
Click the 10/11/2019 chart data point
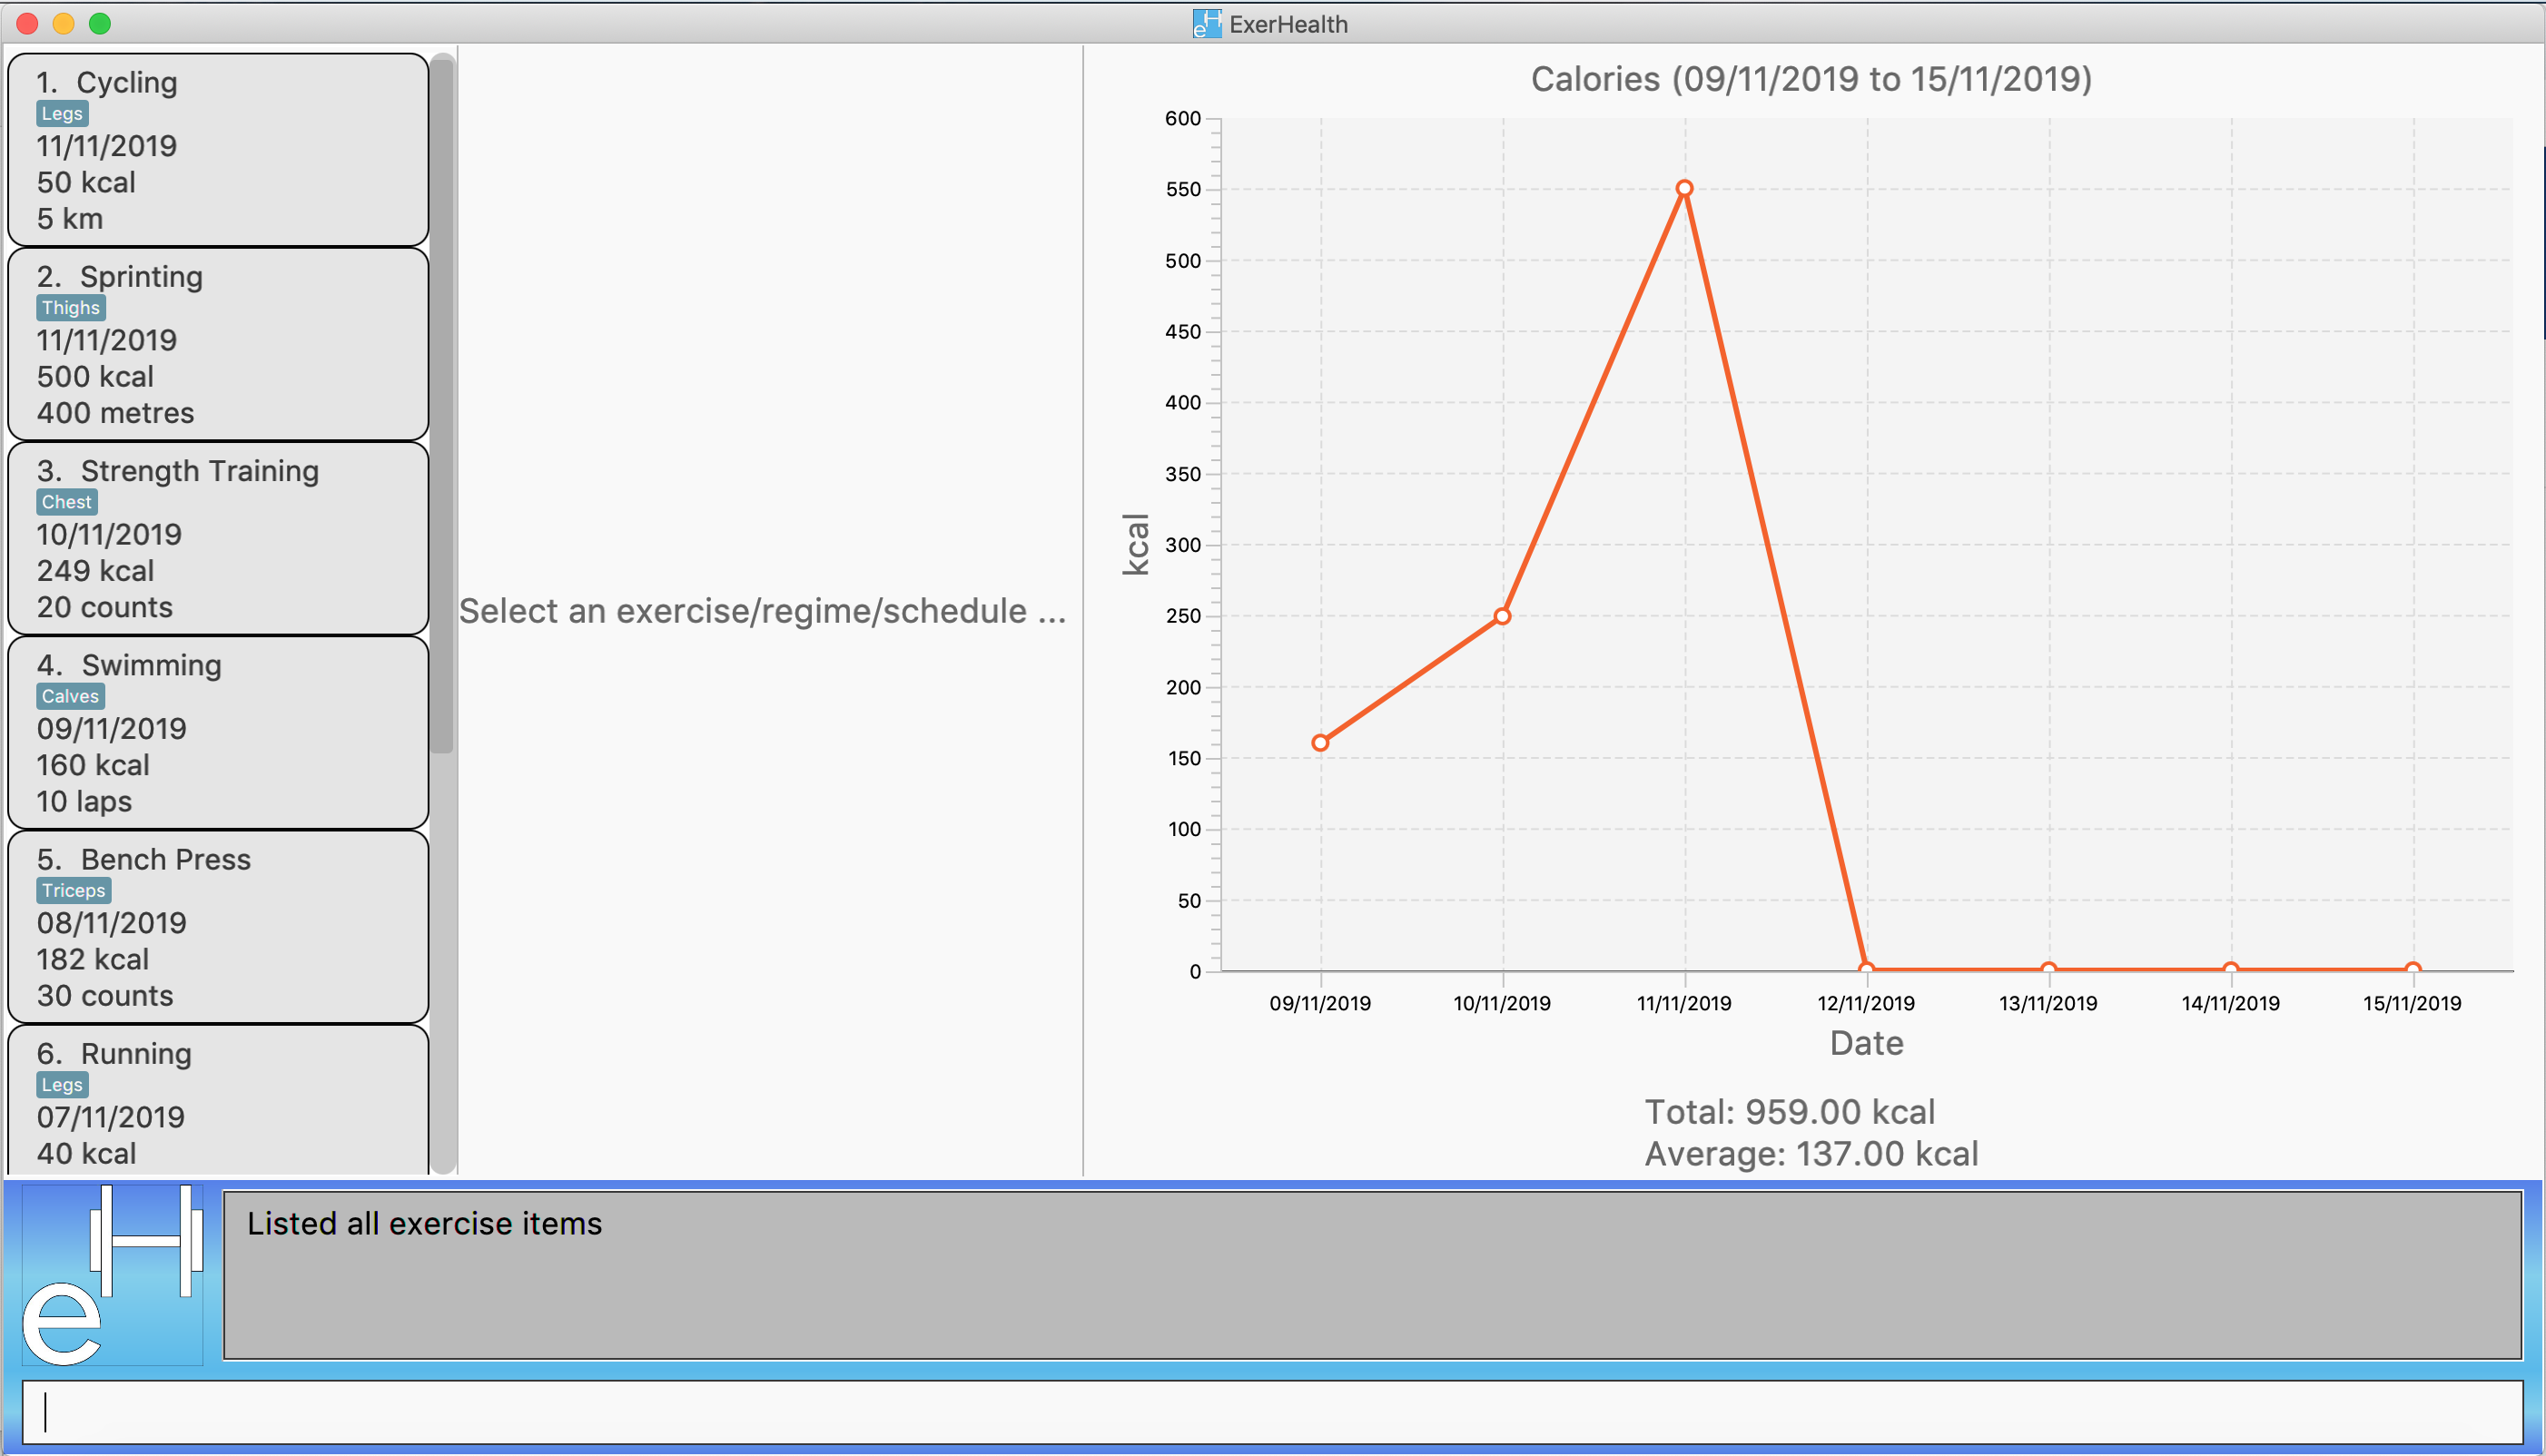(1502, 616)
